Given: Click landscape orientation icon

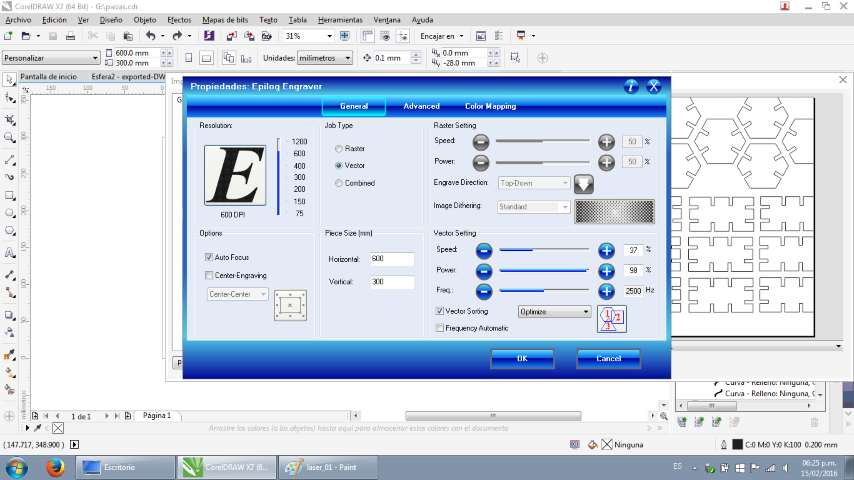Looking at the screenshot, I should [x=206, y=58].
